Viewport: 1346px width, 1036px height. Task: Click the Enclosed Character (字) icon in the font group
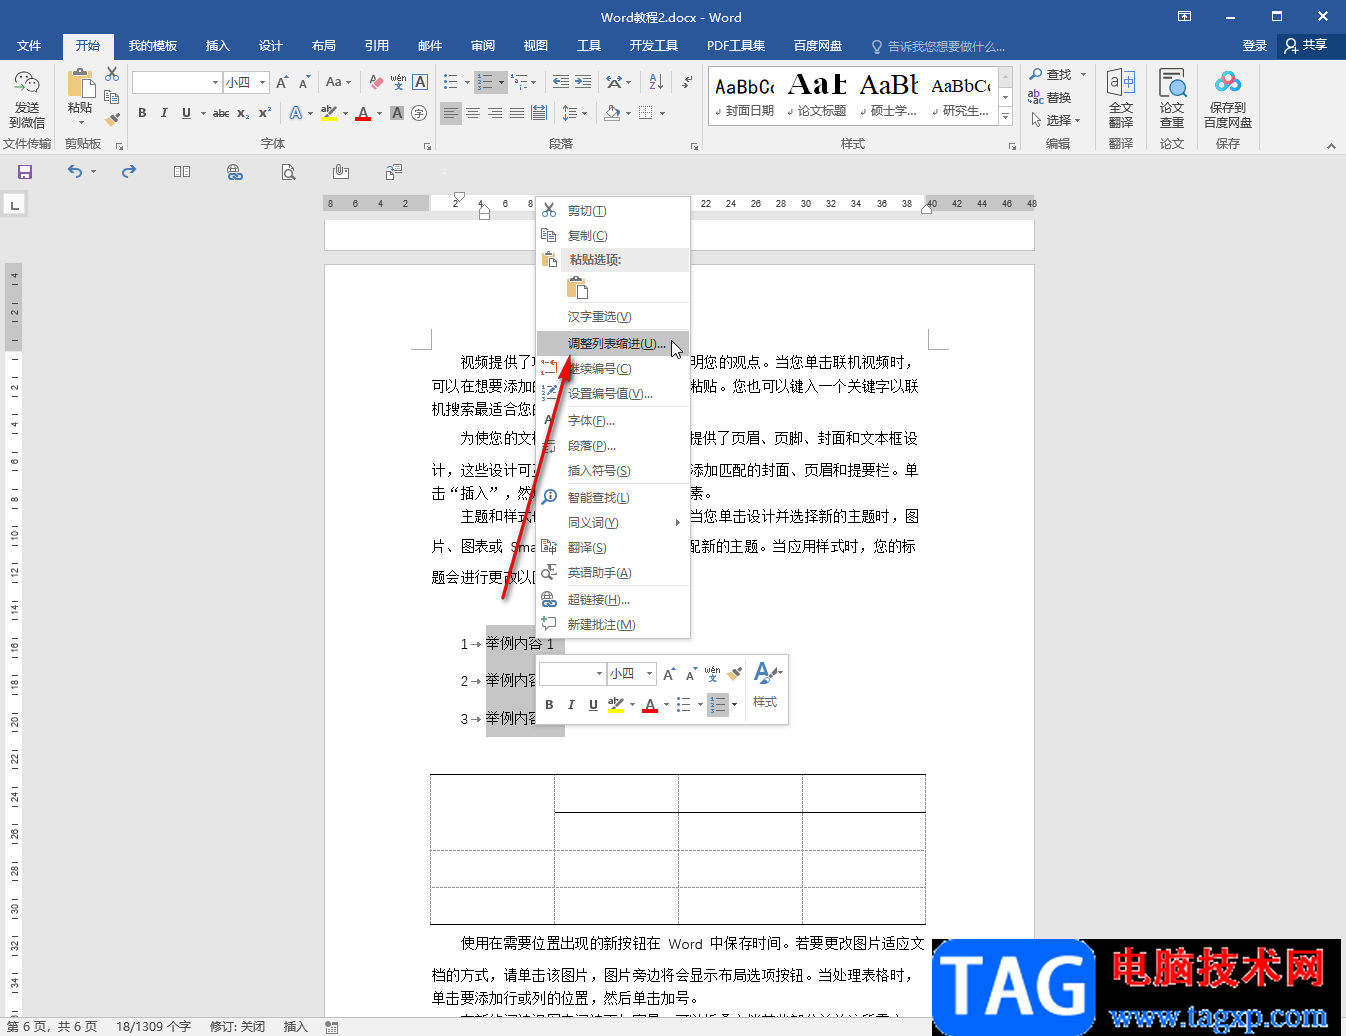pos(419,113)
